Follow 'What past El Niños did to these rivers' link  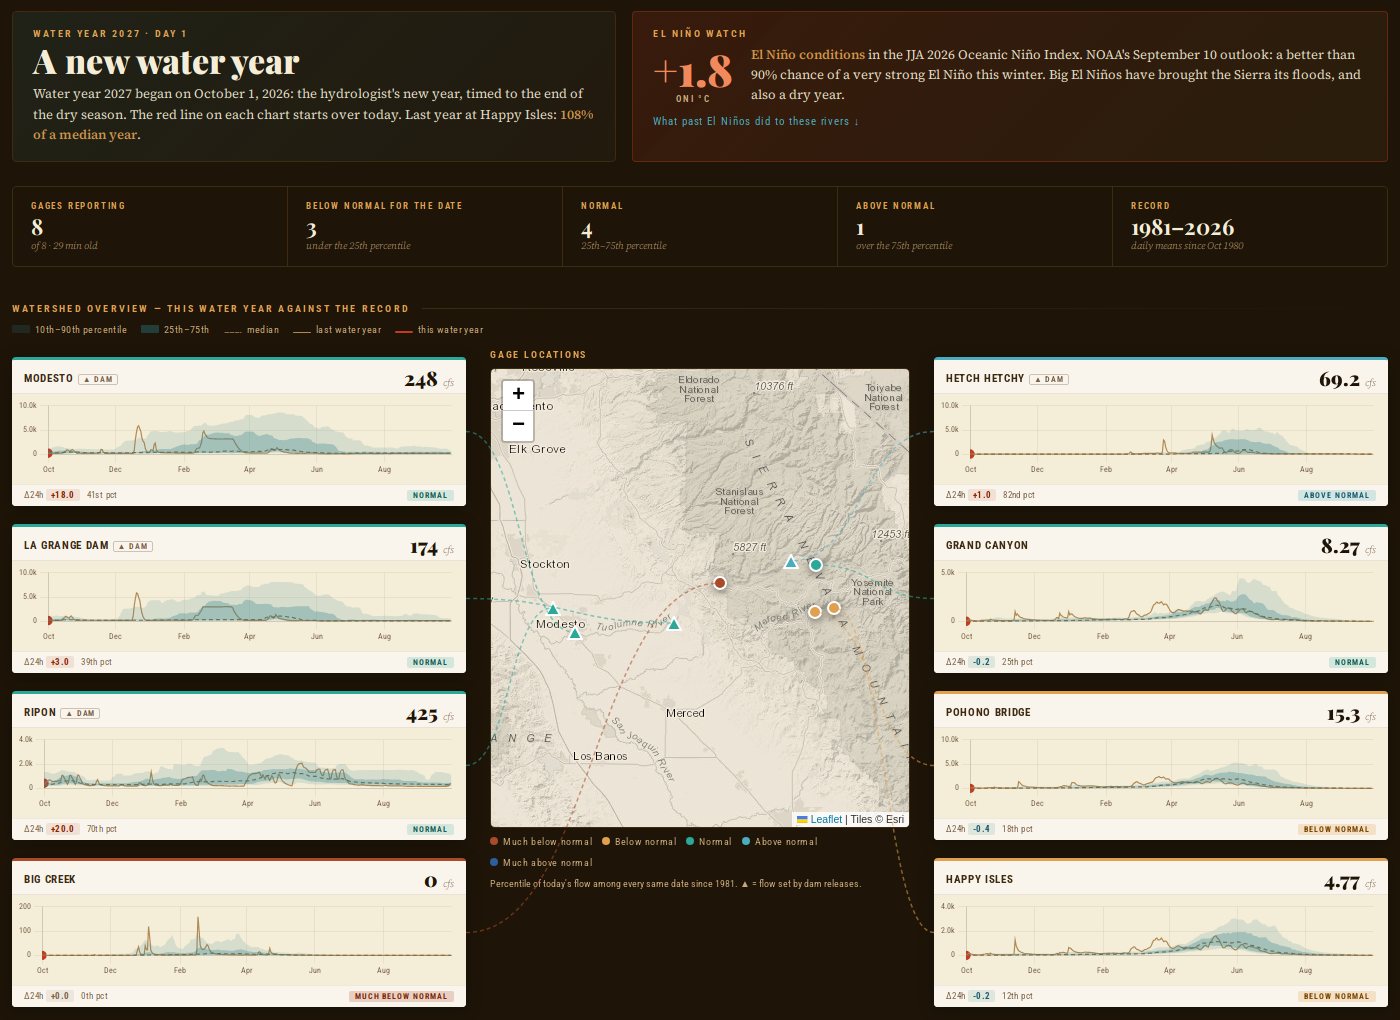coord(756,121)
